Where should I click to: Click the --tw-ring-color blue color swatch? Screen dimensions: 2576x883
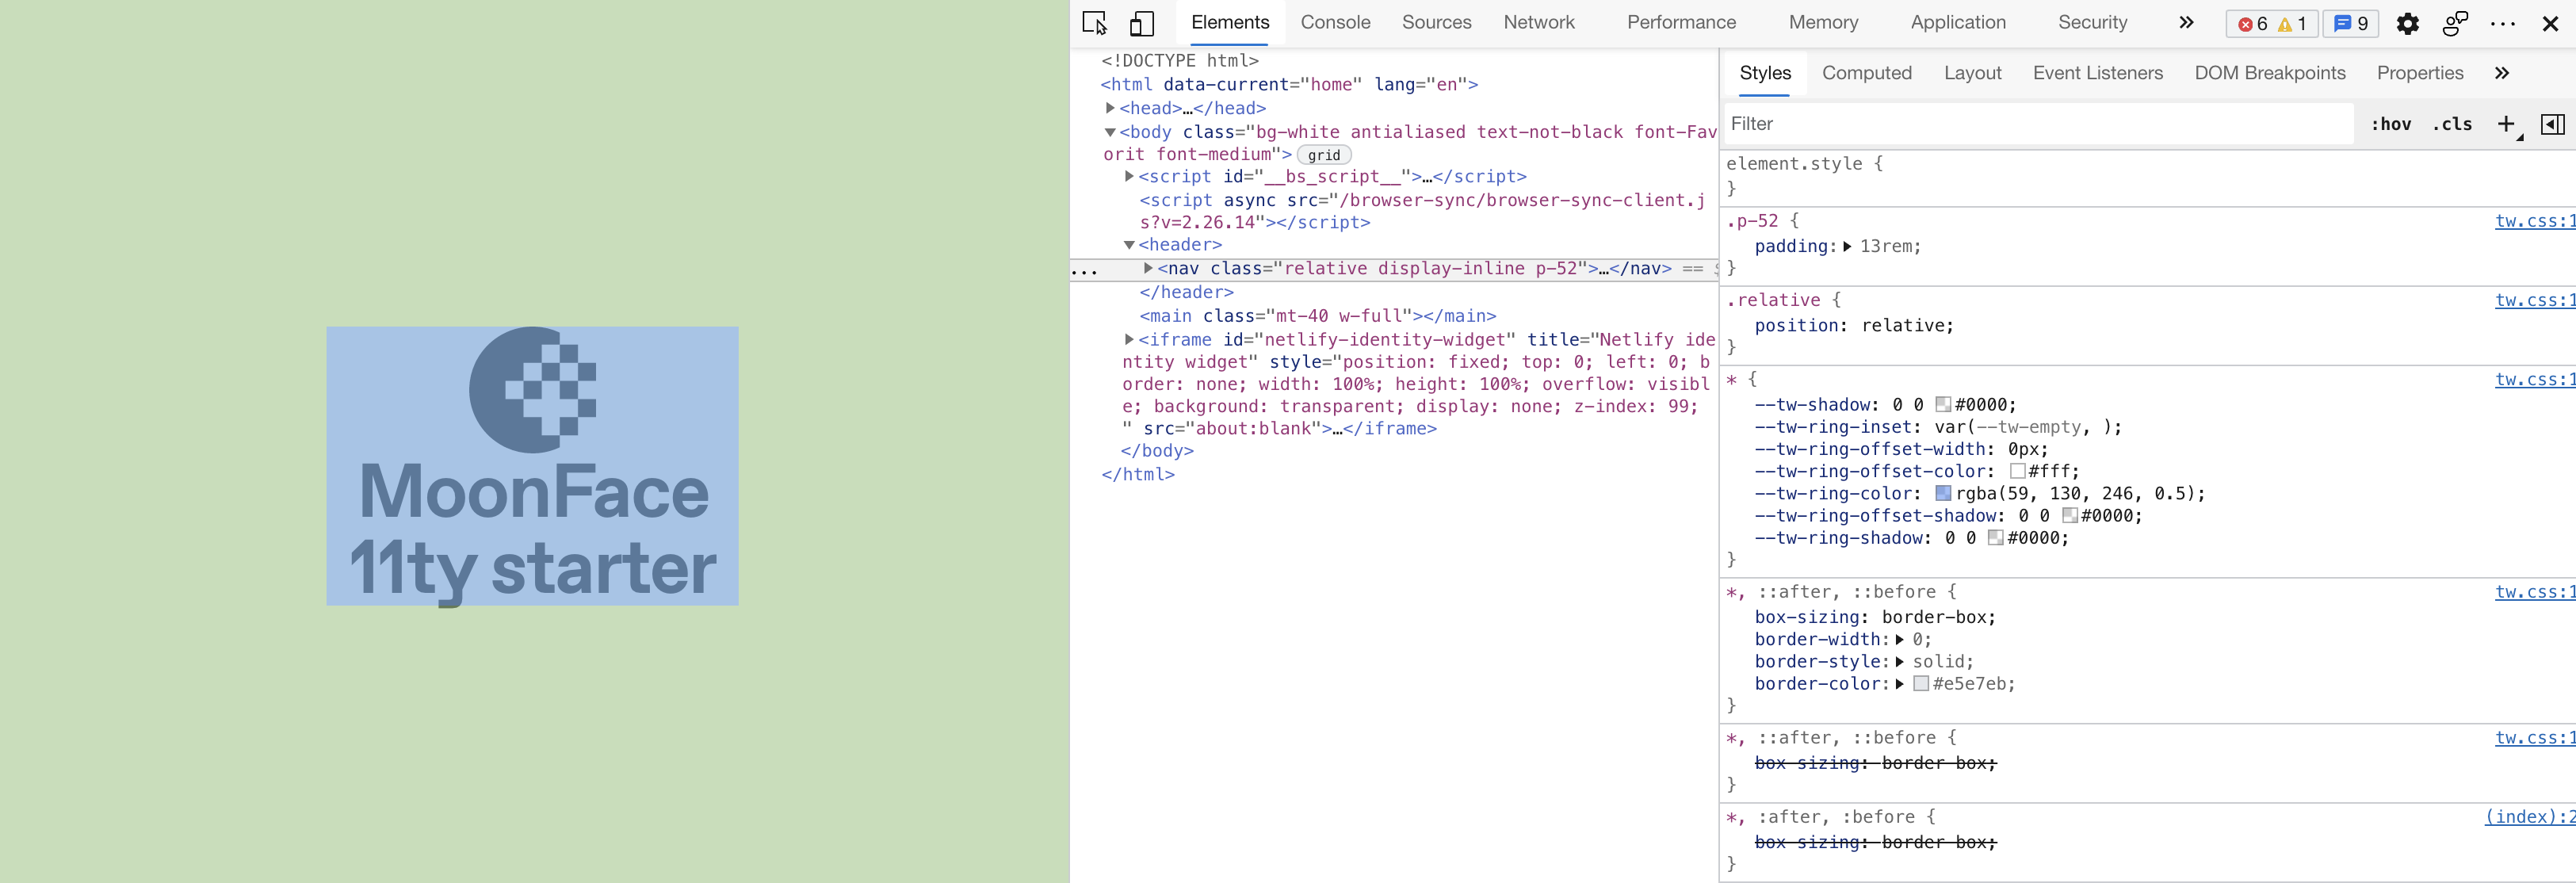pos(1943,493)
